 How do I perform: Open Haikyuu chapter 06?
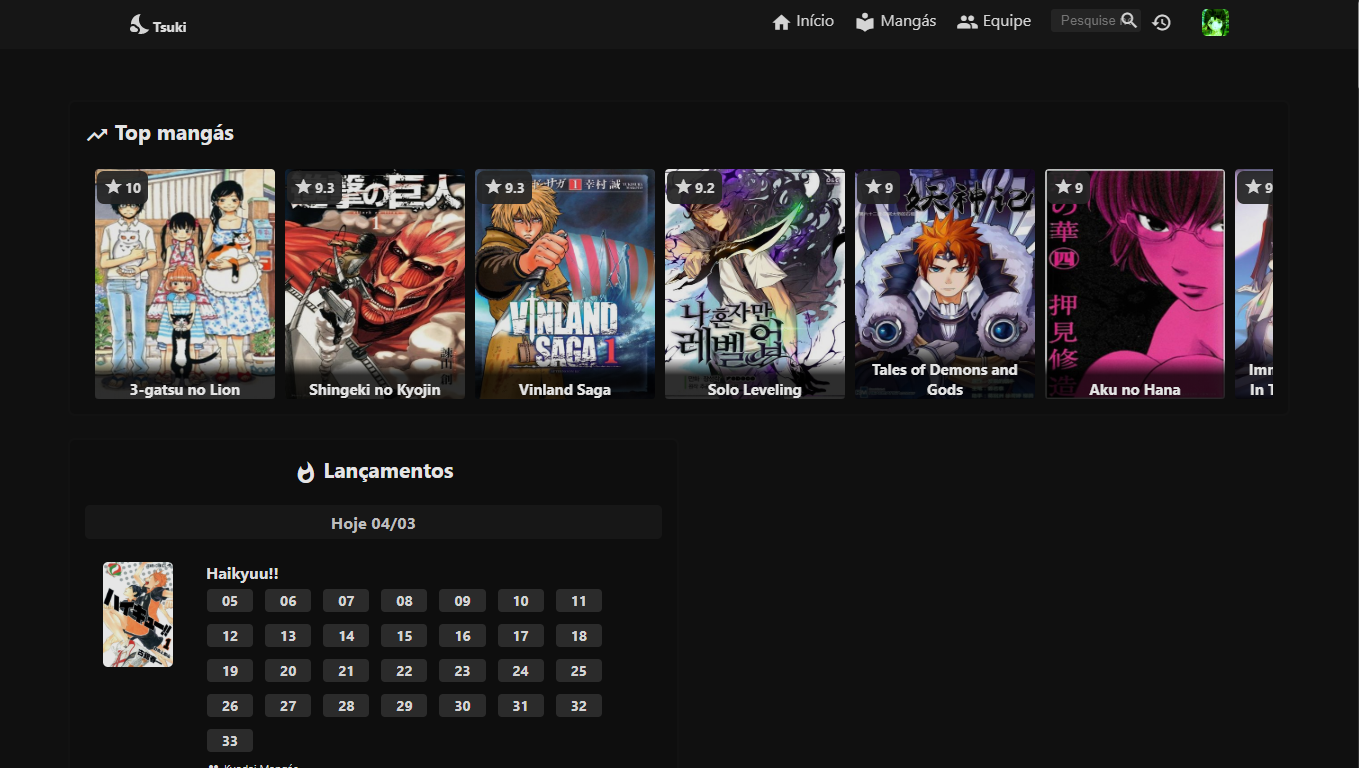288,601
